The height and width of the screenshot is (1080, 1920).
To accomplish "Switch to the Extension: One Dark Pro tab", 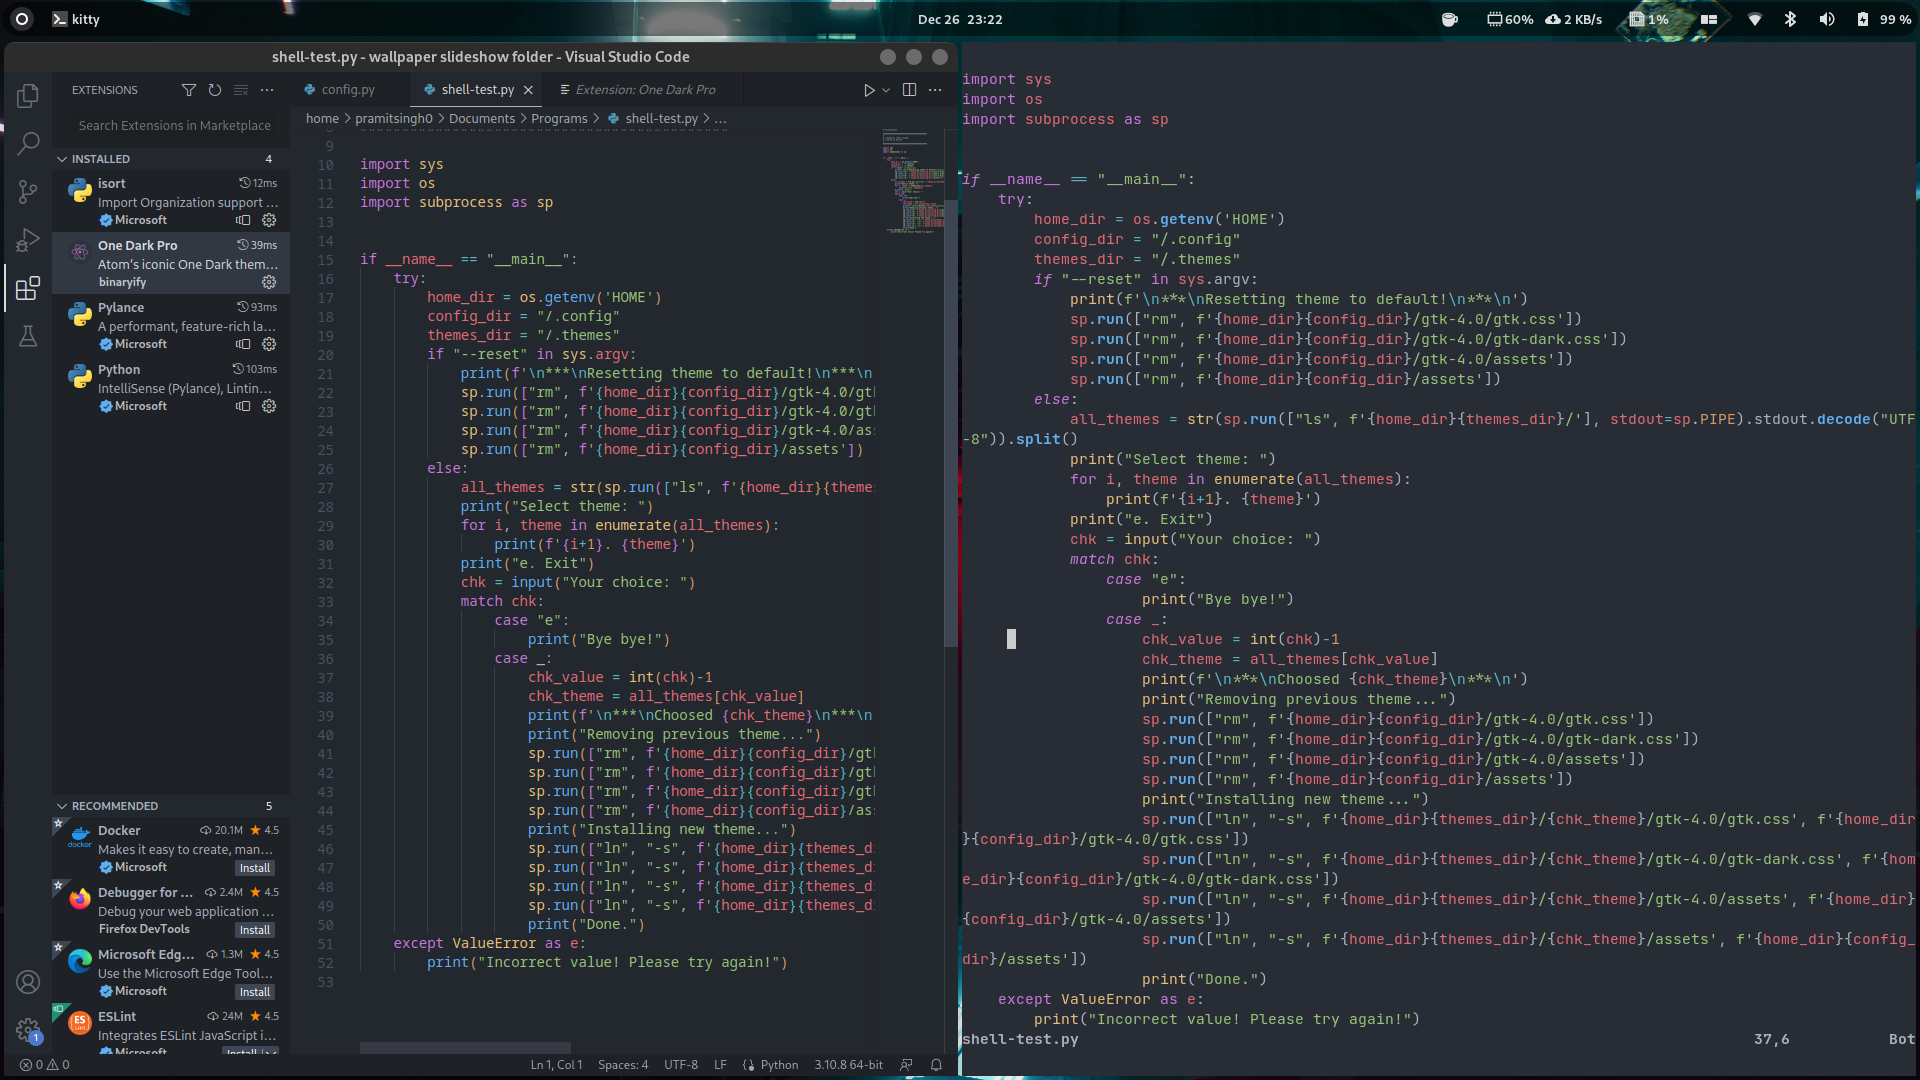I will (643, 89).
